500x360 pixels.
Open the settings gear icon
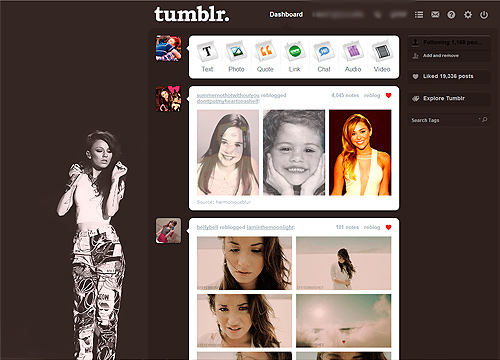click(x=468, y=15)
